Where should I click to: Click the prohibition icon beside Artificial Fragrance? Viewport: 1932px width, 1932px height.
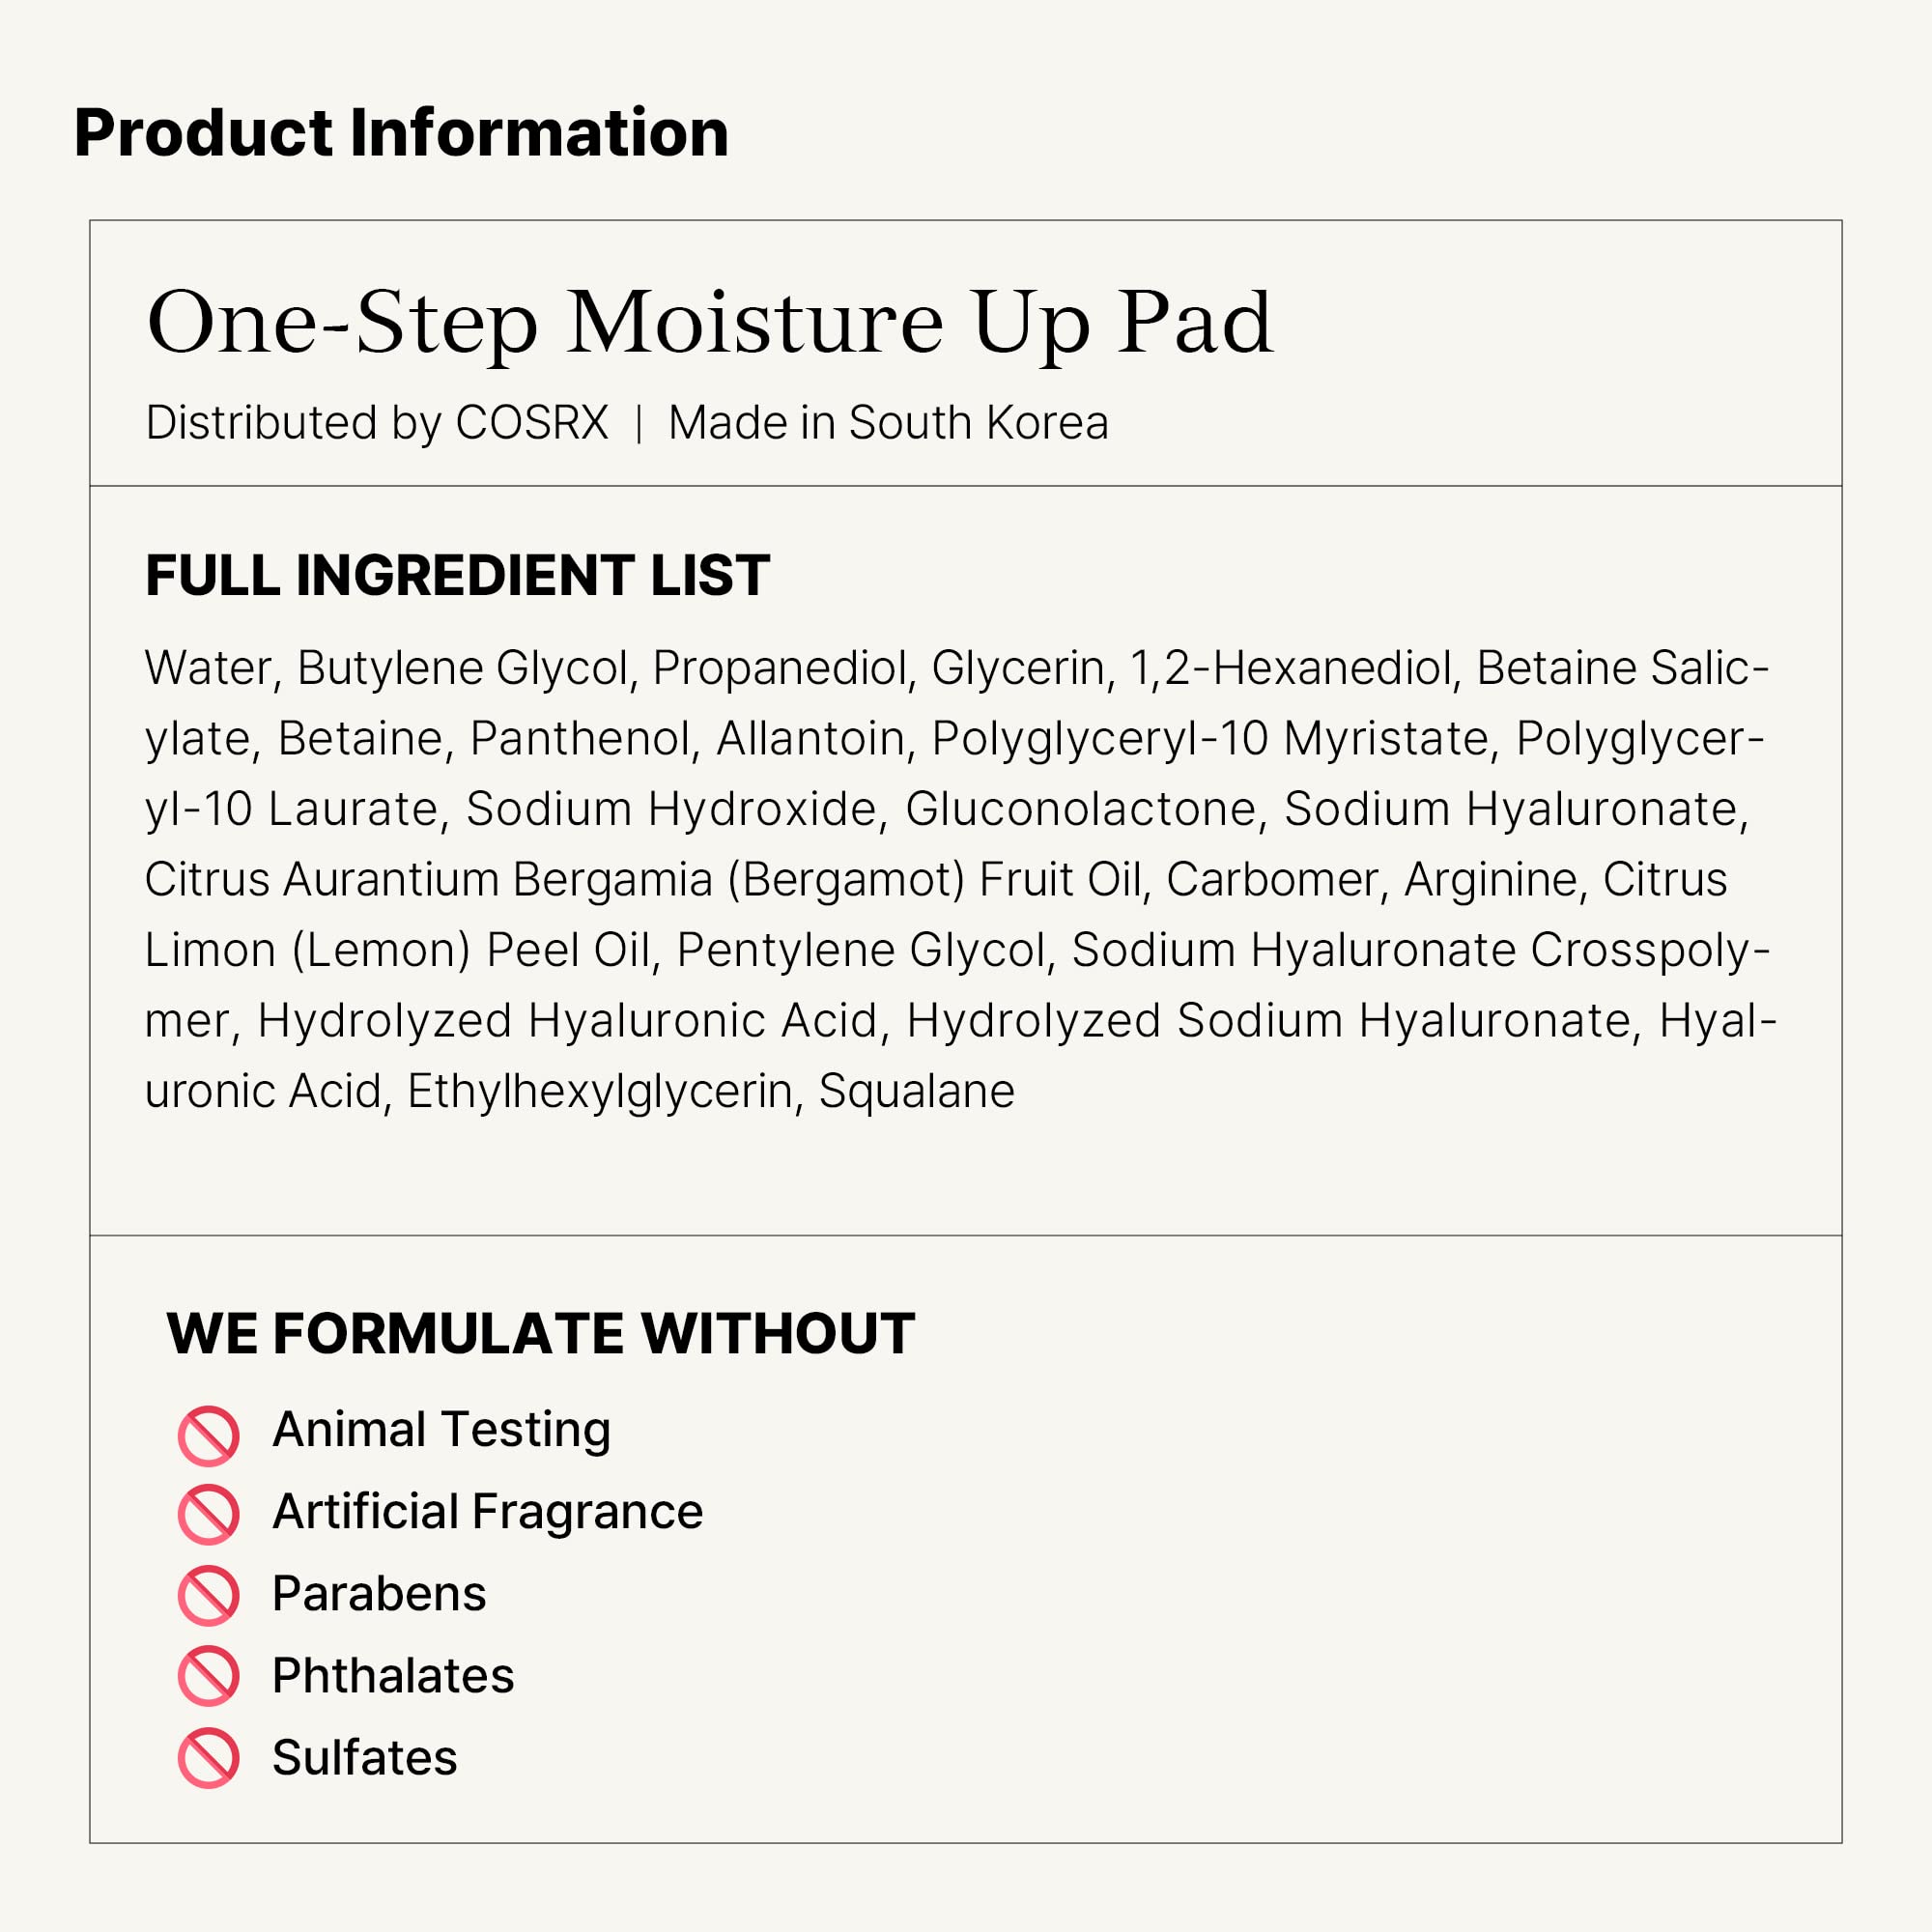(208, 1514)
